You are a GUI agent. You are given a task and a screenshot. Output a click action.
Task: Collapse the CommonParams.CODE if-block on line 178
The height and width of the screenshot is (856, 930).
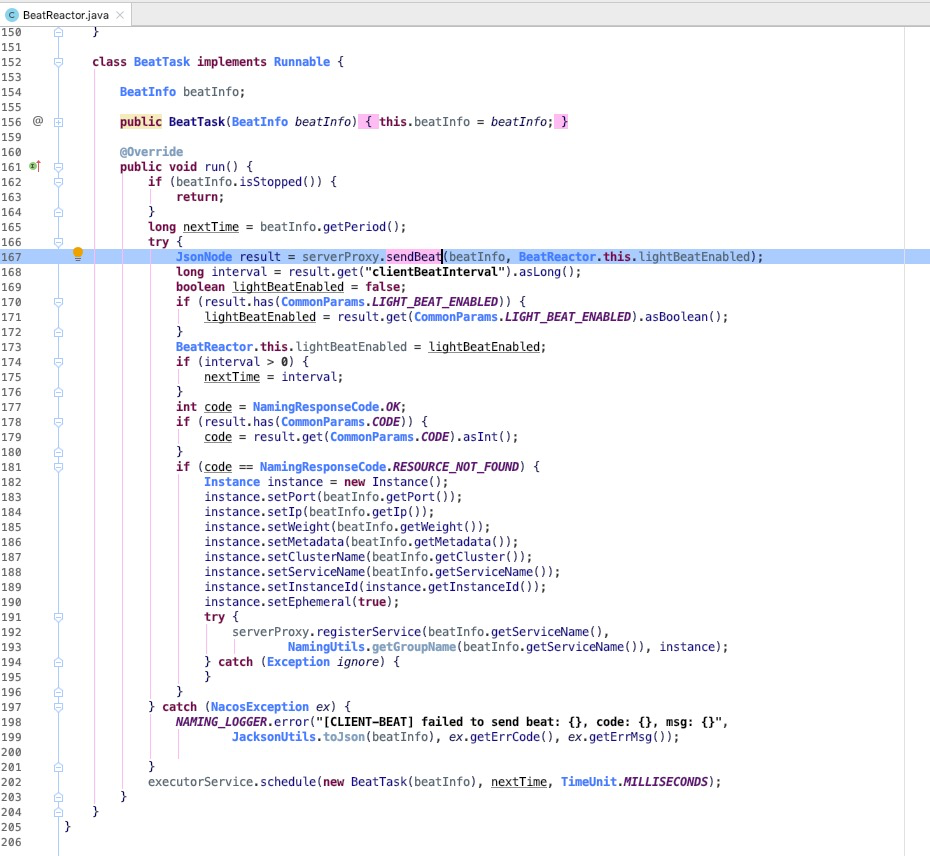58,422
